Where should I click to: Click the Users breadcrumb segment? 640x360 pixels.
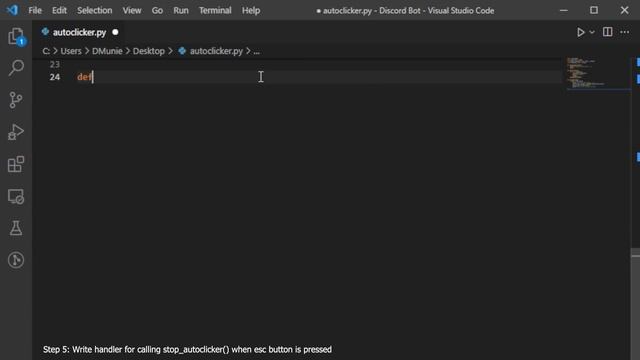point(71,51)
